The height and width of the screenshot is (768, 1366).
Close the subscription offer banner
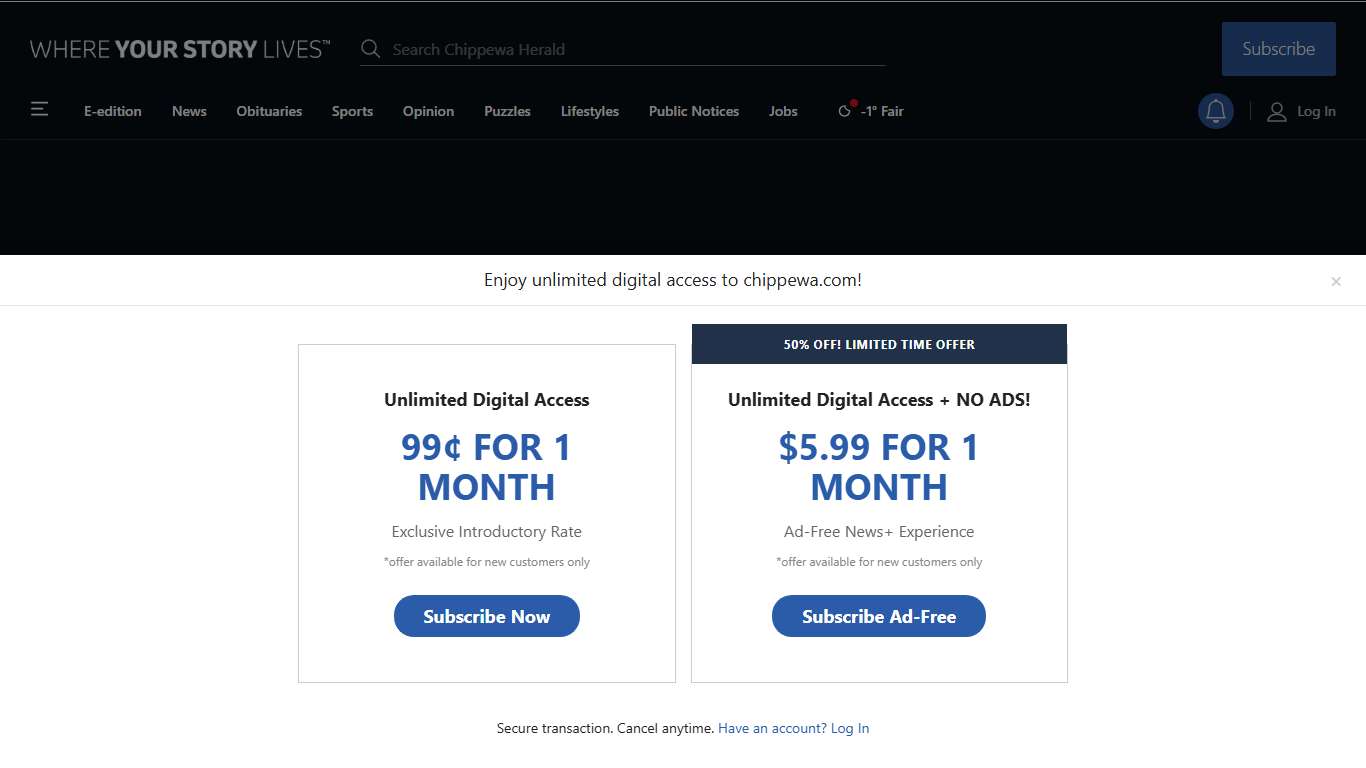1335,282
